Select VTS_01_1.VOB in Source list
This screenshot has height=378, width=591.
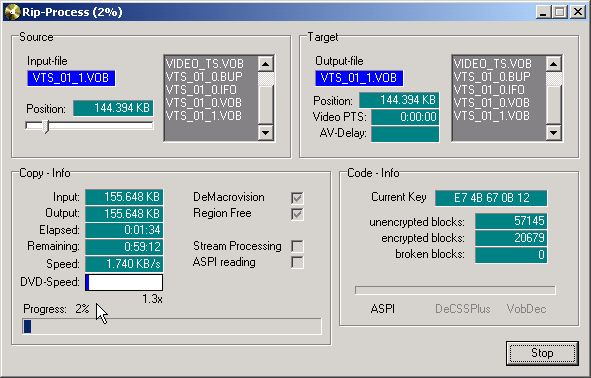204,116
